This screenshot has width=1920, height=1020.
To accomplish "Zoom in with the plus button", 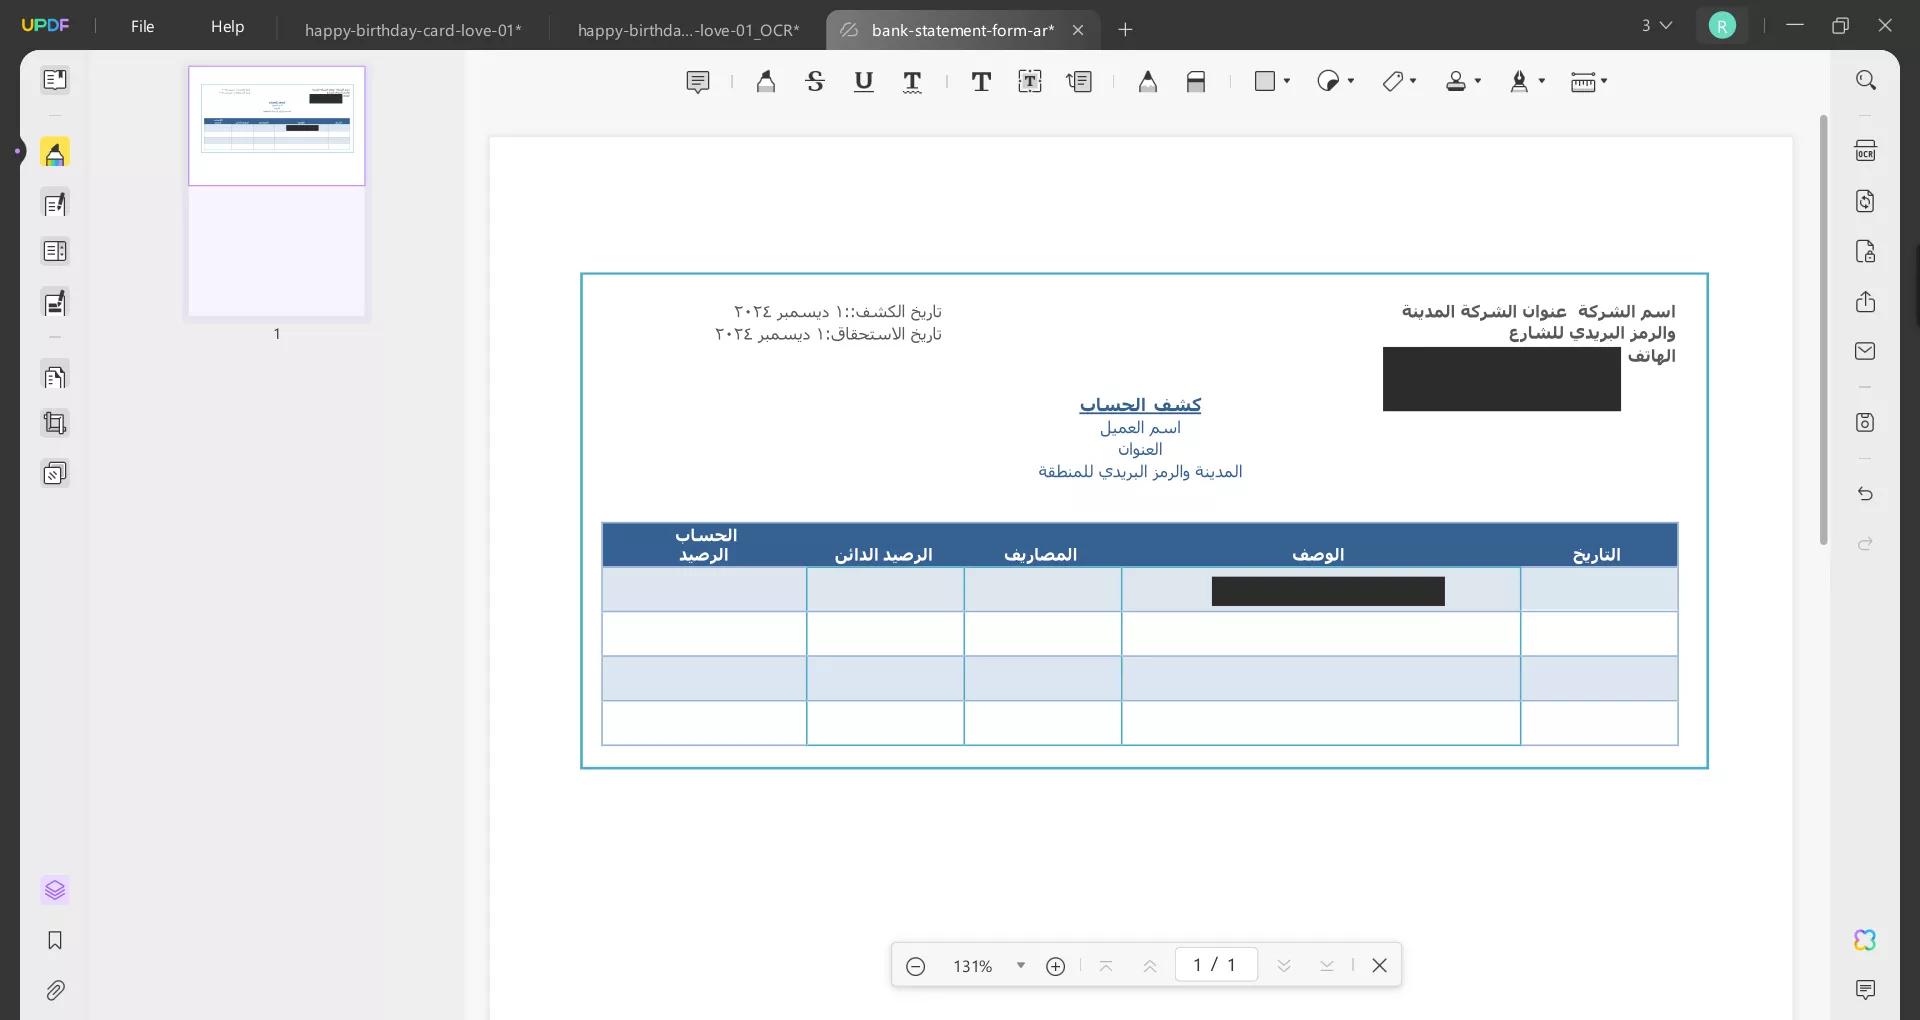I will (1055, 966).
